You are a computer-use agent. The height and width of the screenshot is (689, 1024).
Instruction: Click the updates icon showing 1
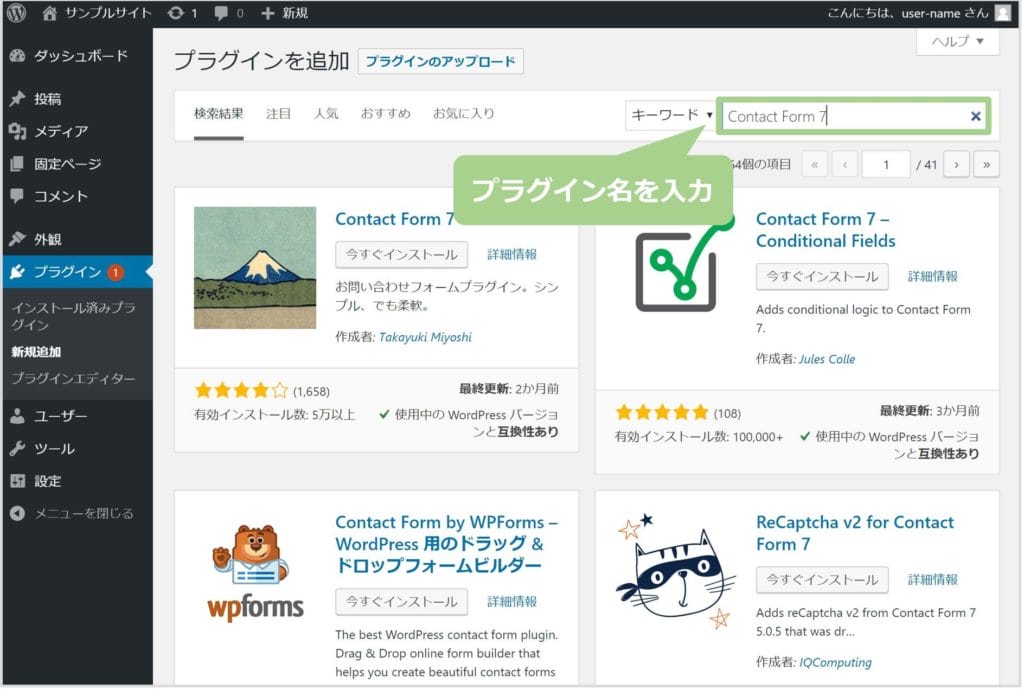(x=175, y=13)
